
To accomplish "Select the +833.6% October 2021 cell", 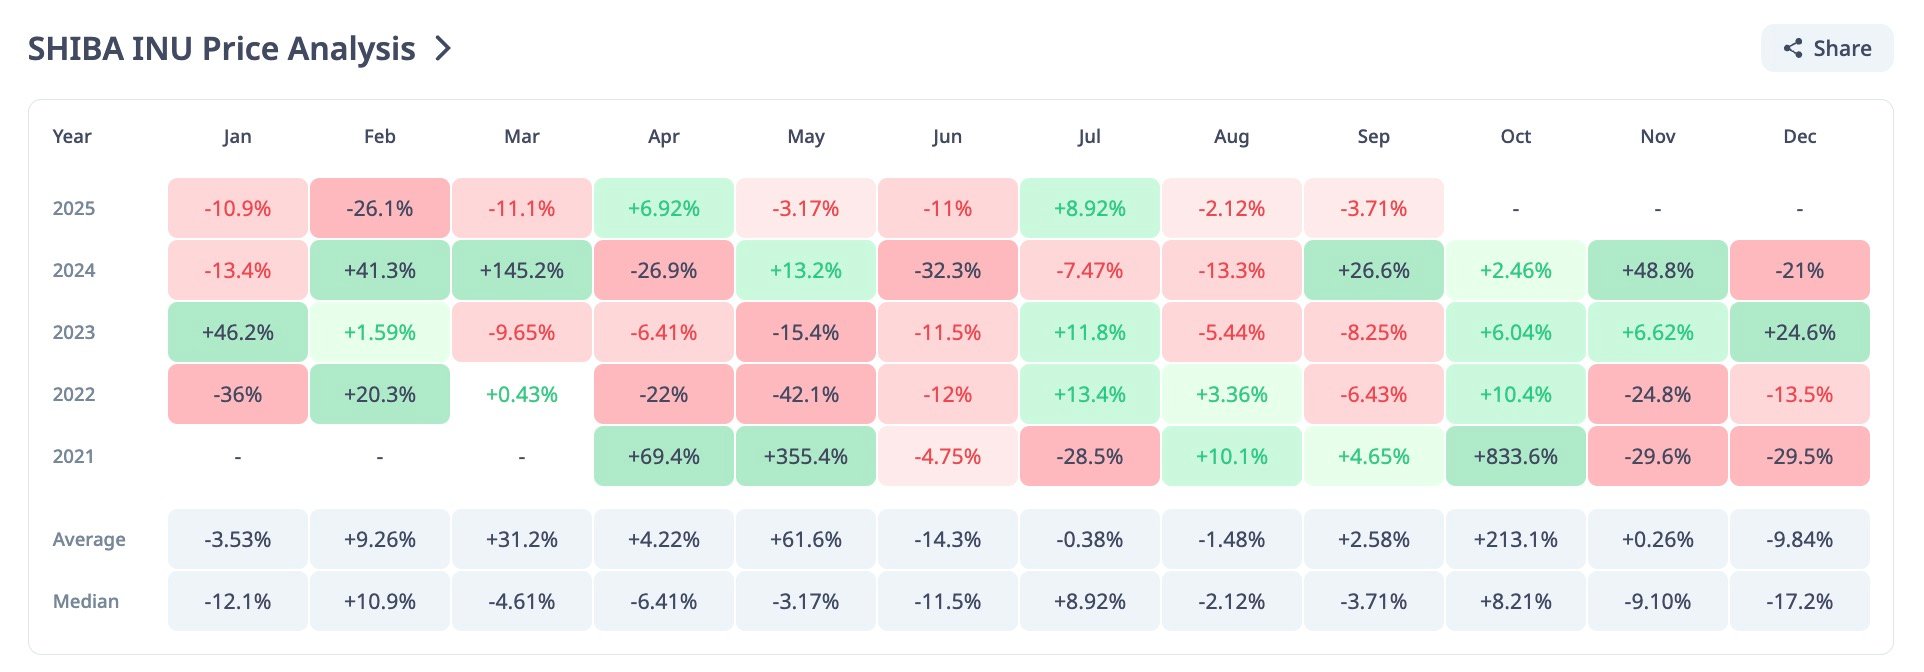I will tap(1515, 456).
